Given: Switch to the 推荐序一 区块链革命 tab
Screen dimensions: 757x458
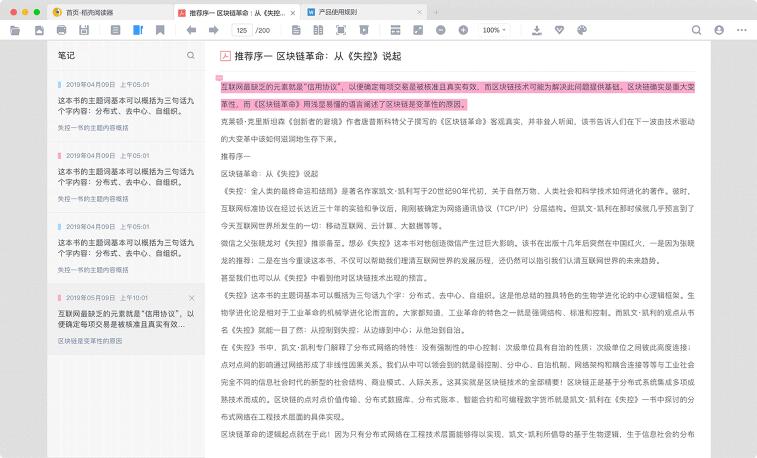Looking at the screenshot, I should point(237,13).
